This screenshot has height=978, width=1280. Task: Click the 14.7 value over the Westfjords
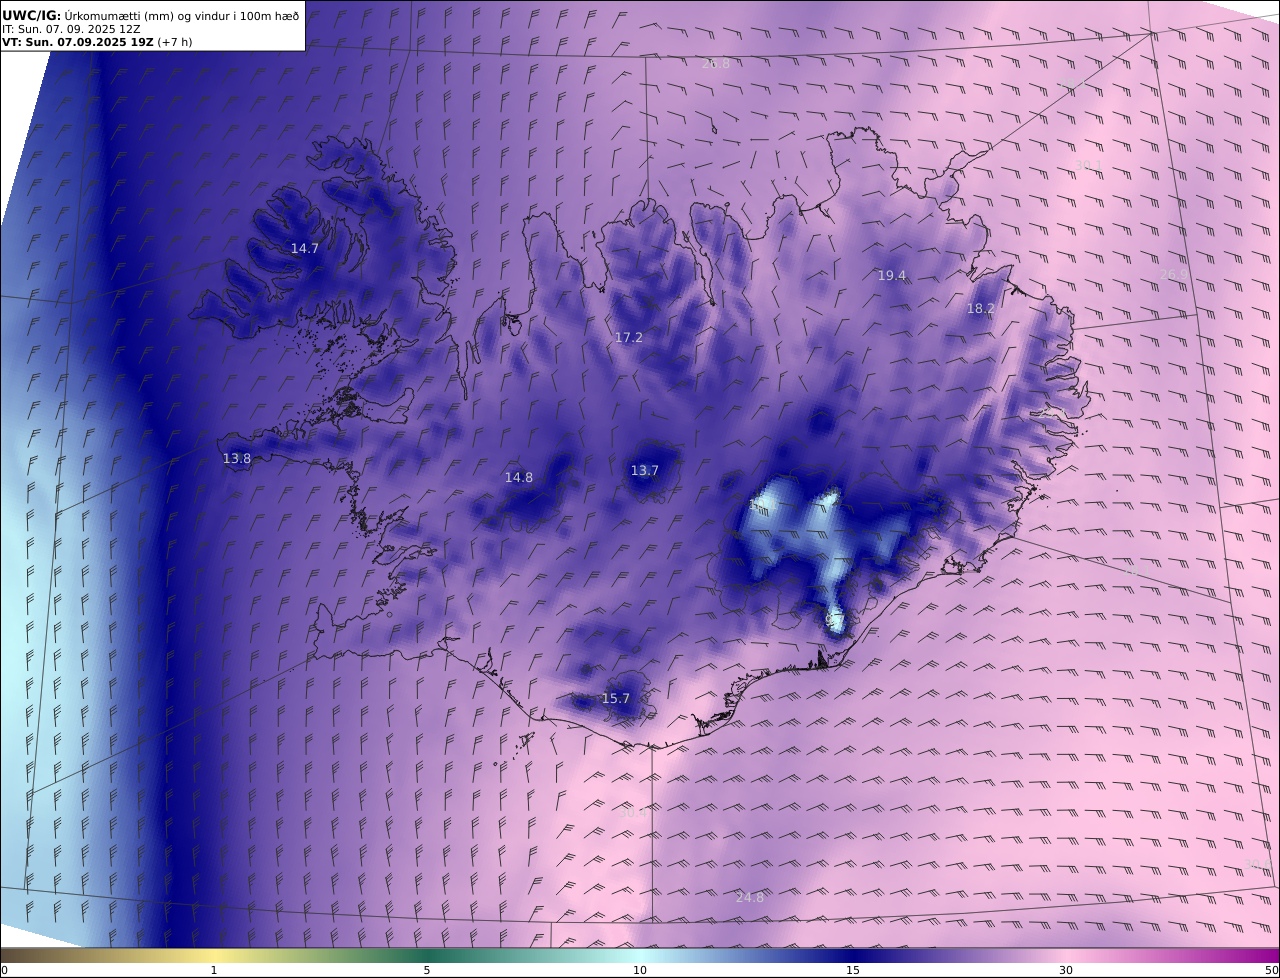tap(305, 248)
